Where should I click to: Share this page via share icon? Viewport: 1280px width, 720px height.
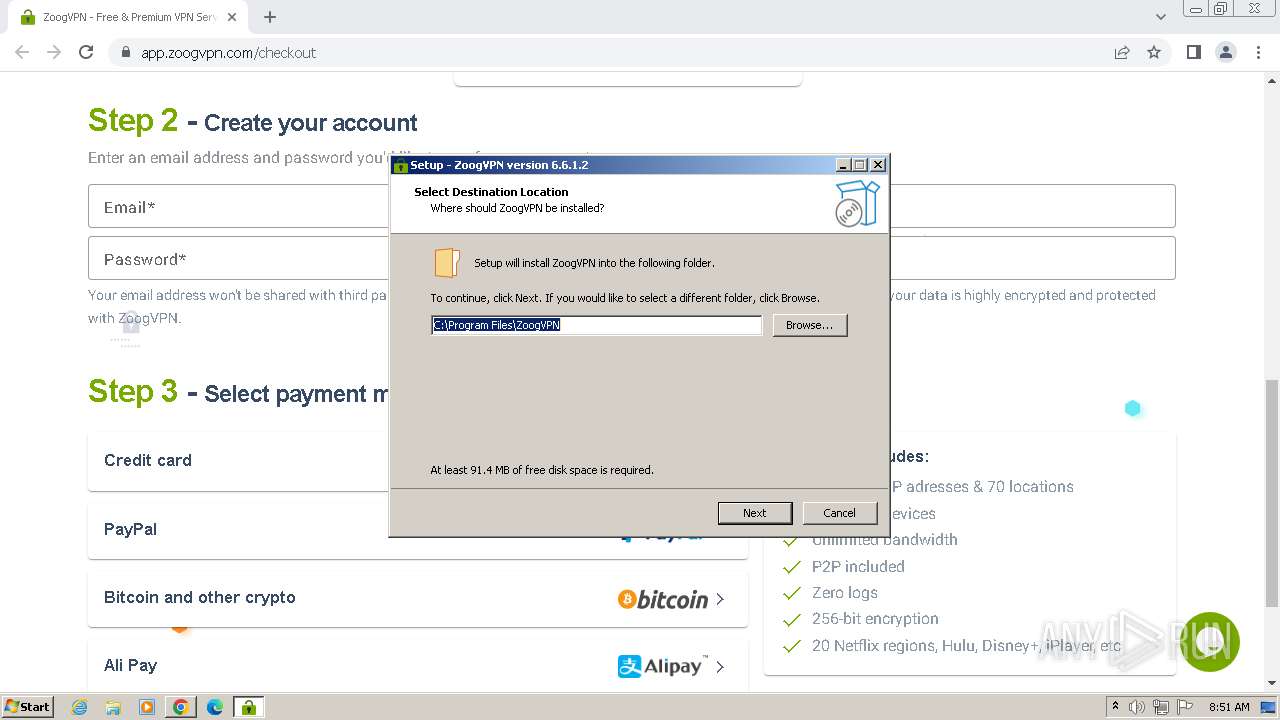click(1122, 52)
